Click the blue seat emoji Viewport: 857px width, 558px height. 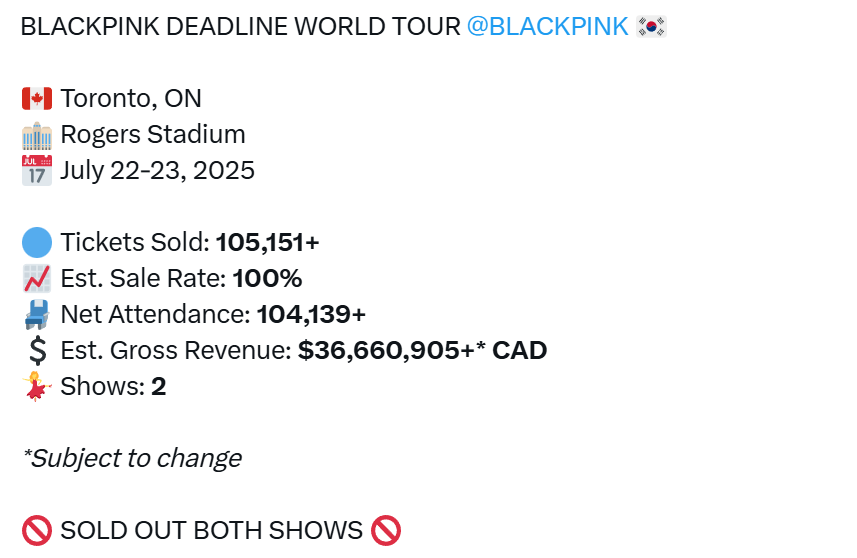pyautogui.click(x=37, y=314)
